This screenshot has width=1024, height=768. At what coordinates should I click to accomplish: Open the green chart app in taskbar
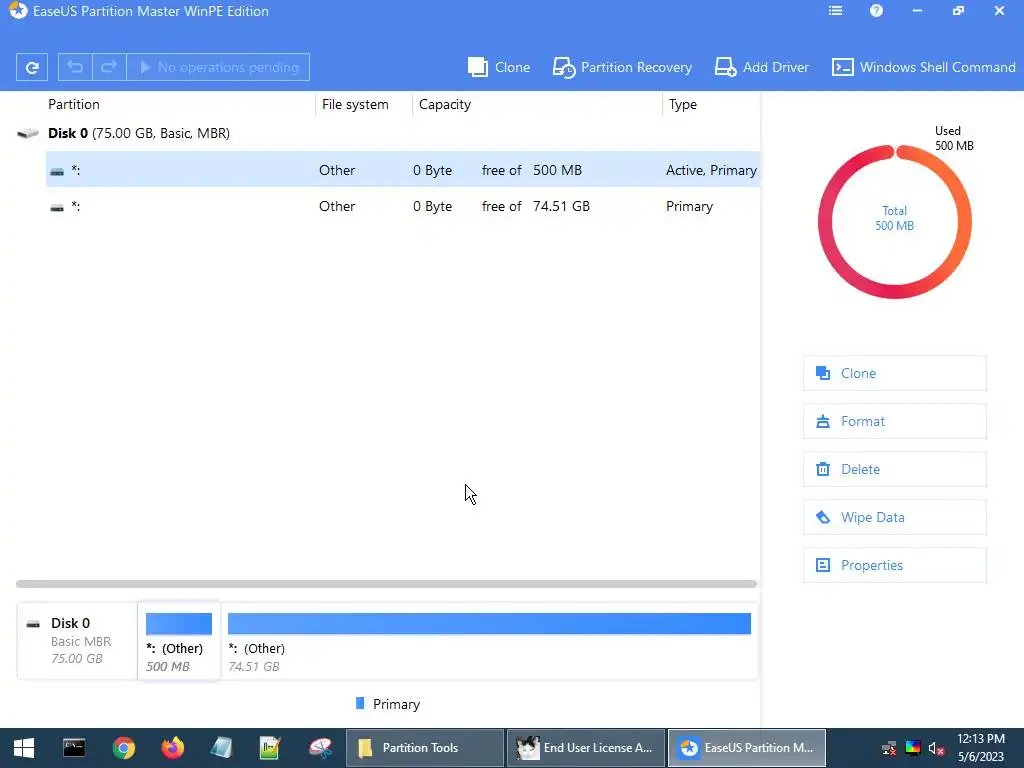(270, 748)
